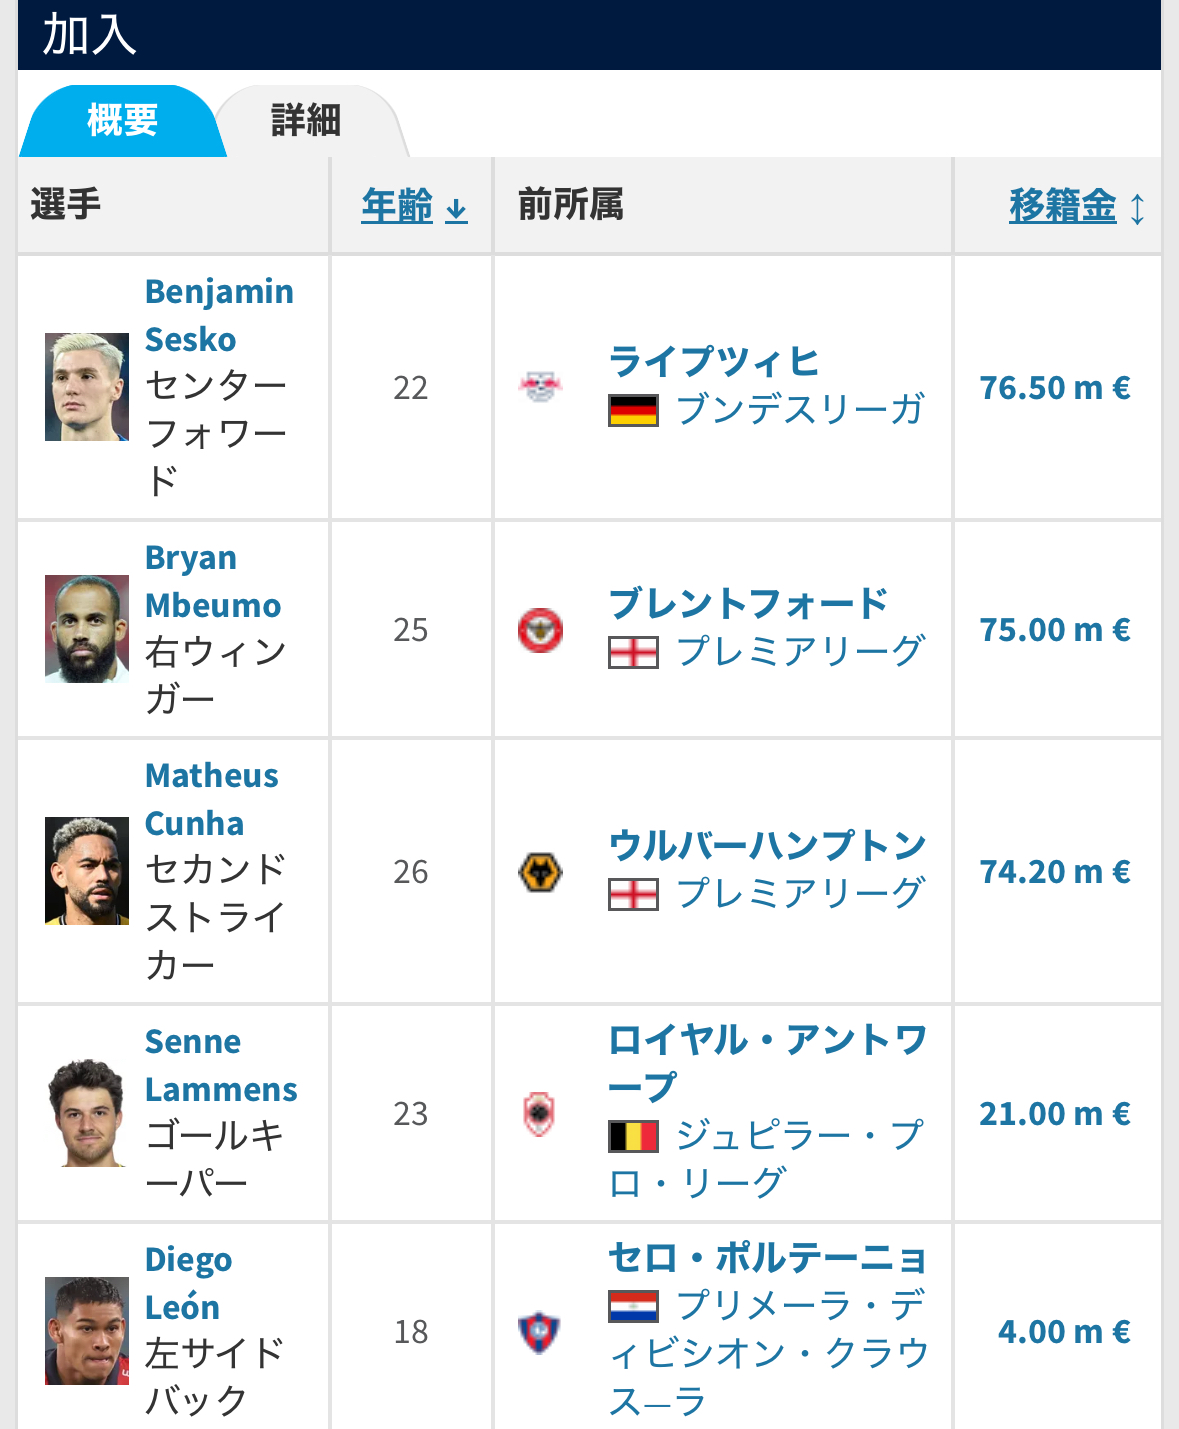The image size is (1179, 1429).
Task: Click the RB Leipzig club crest
Action: coord(540,387)
